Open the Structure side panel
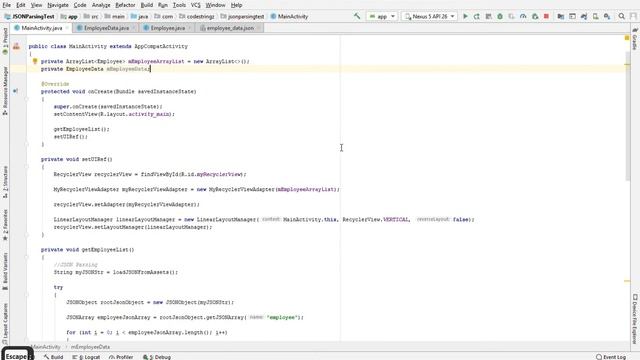Viewport: 640px width, 360px height. 5,182
